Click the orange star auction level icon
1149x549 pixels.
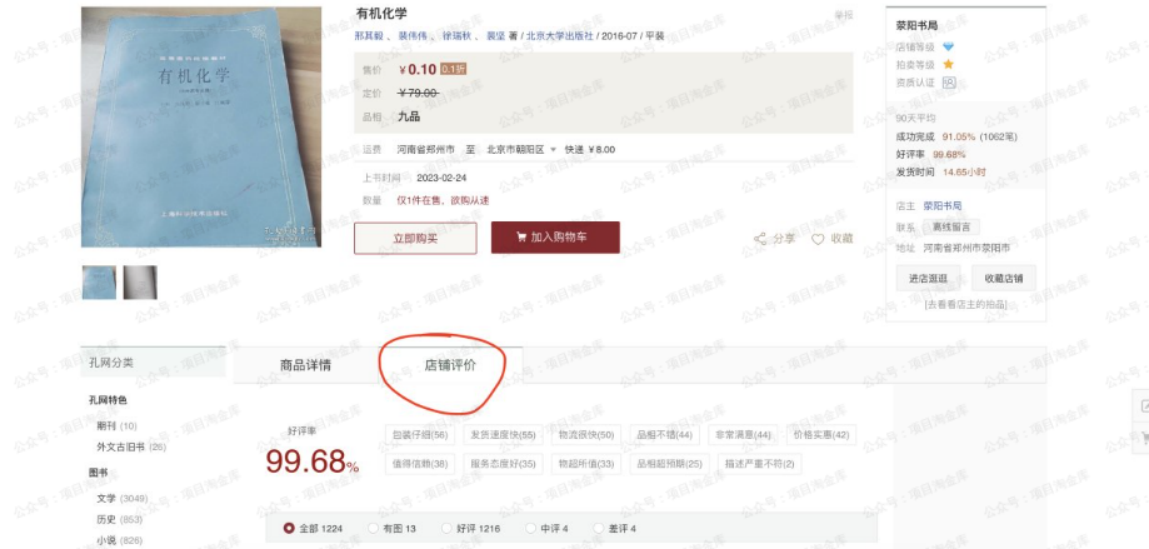948,65
